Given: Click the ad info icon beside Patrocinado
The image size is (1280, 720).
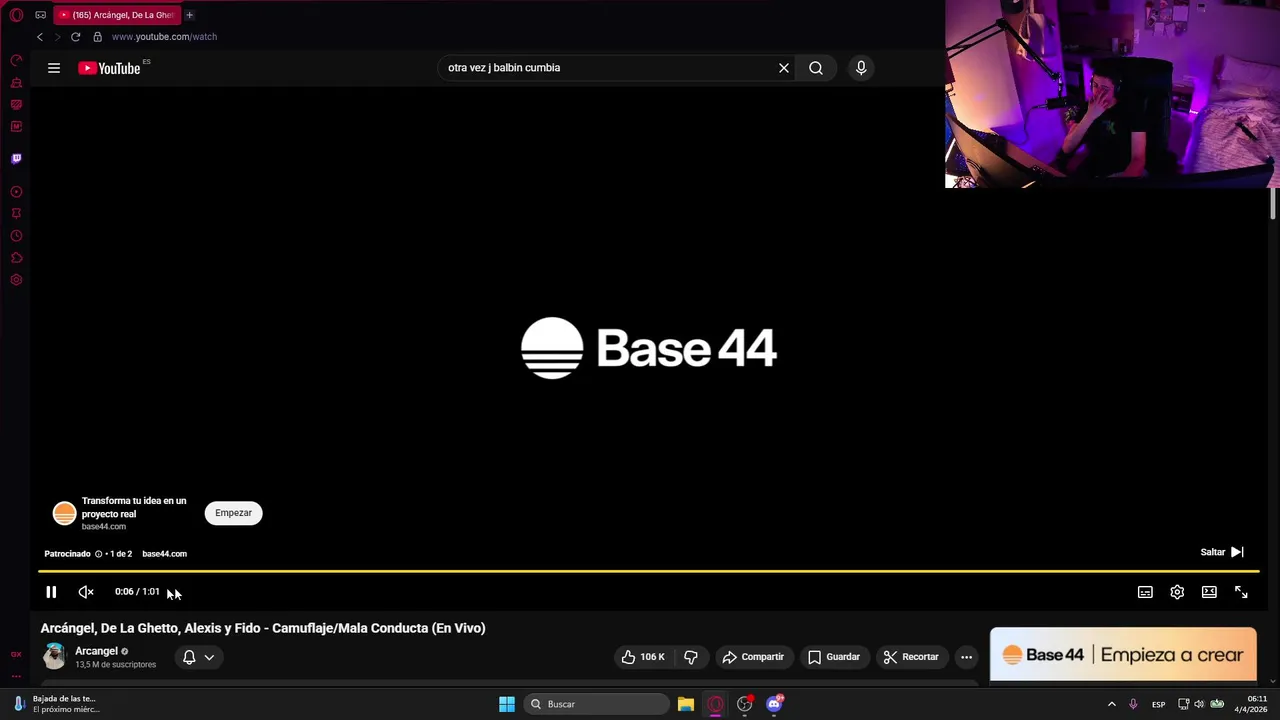Looking at the screenshot, I should tap(98, 554).
